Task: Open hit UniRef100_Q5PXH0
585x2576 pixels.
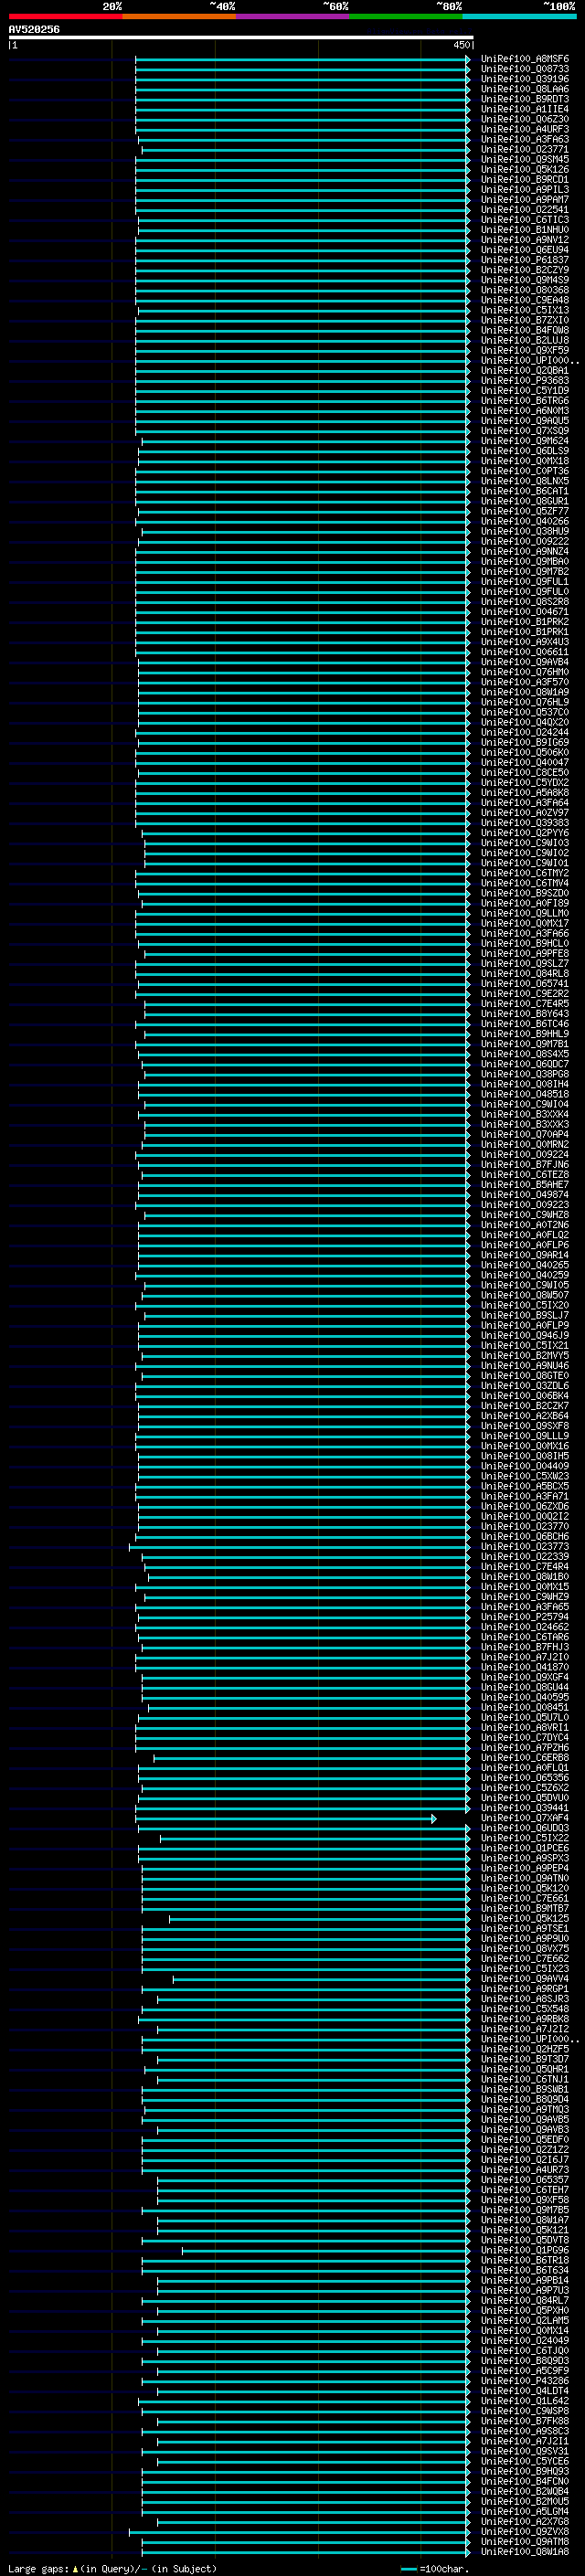Action: [x=524, y=2310]
